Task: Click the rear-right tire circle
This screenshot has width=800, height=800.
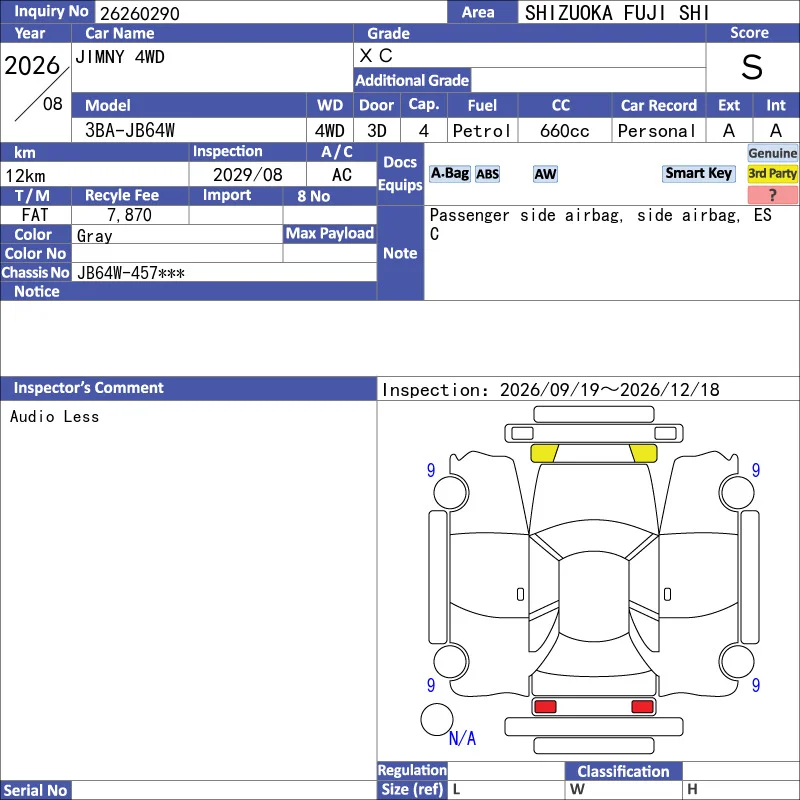Action: tap(737, 661)
